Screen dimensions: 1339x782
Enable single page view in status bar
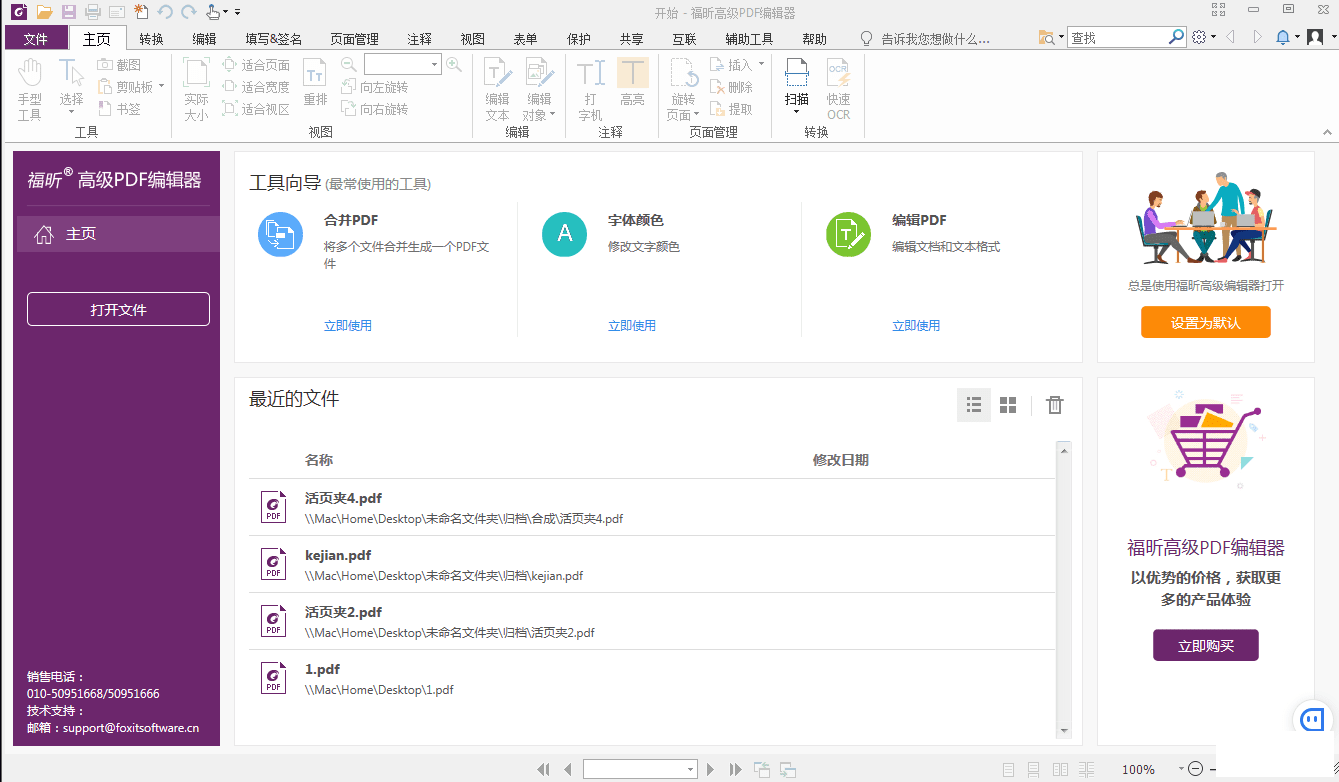point(1008,769)
